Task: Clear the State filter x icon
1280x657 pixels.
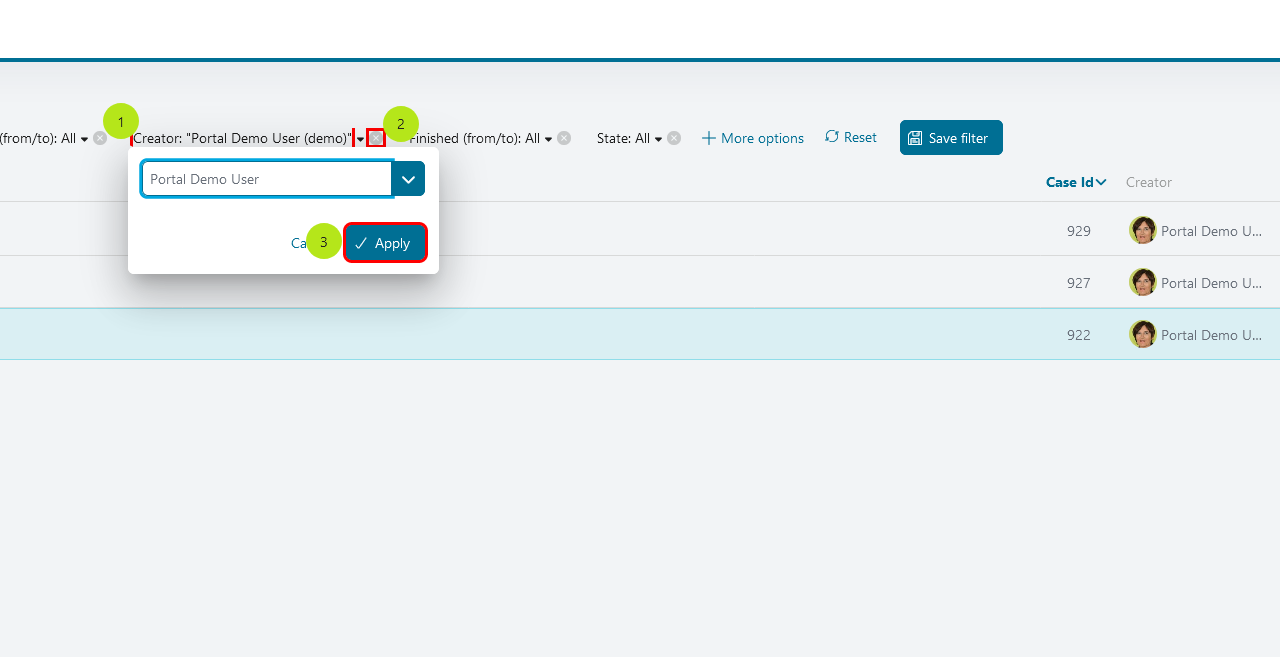Action: tap(674, 138)
